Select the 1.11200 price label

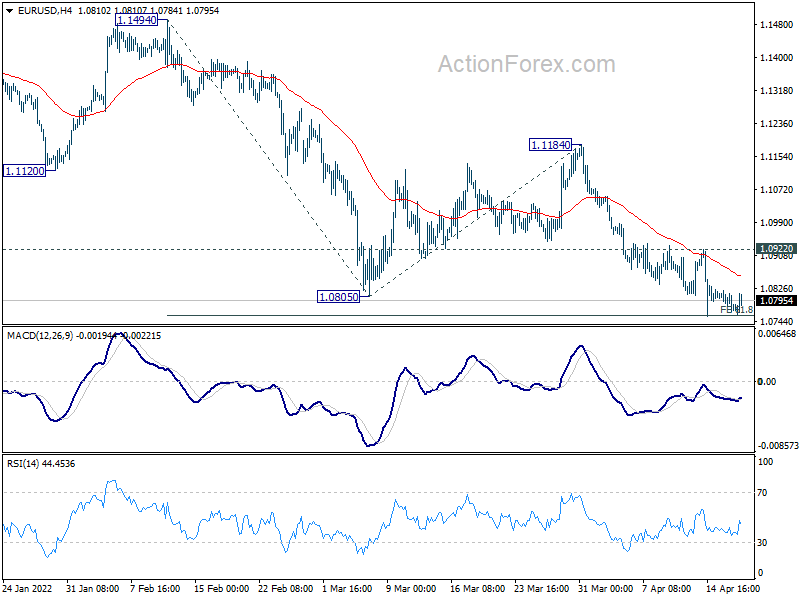[x=24, y=171]
